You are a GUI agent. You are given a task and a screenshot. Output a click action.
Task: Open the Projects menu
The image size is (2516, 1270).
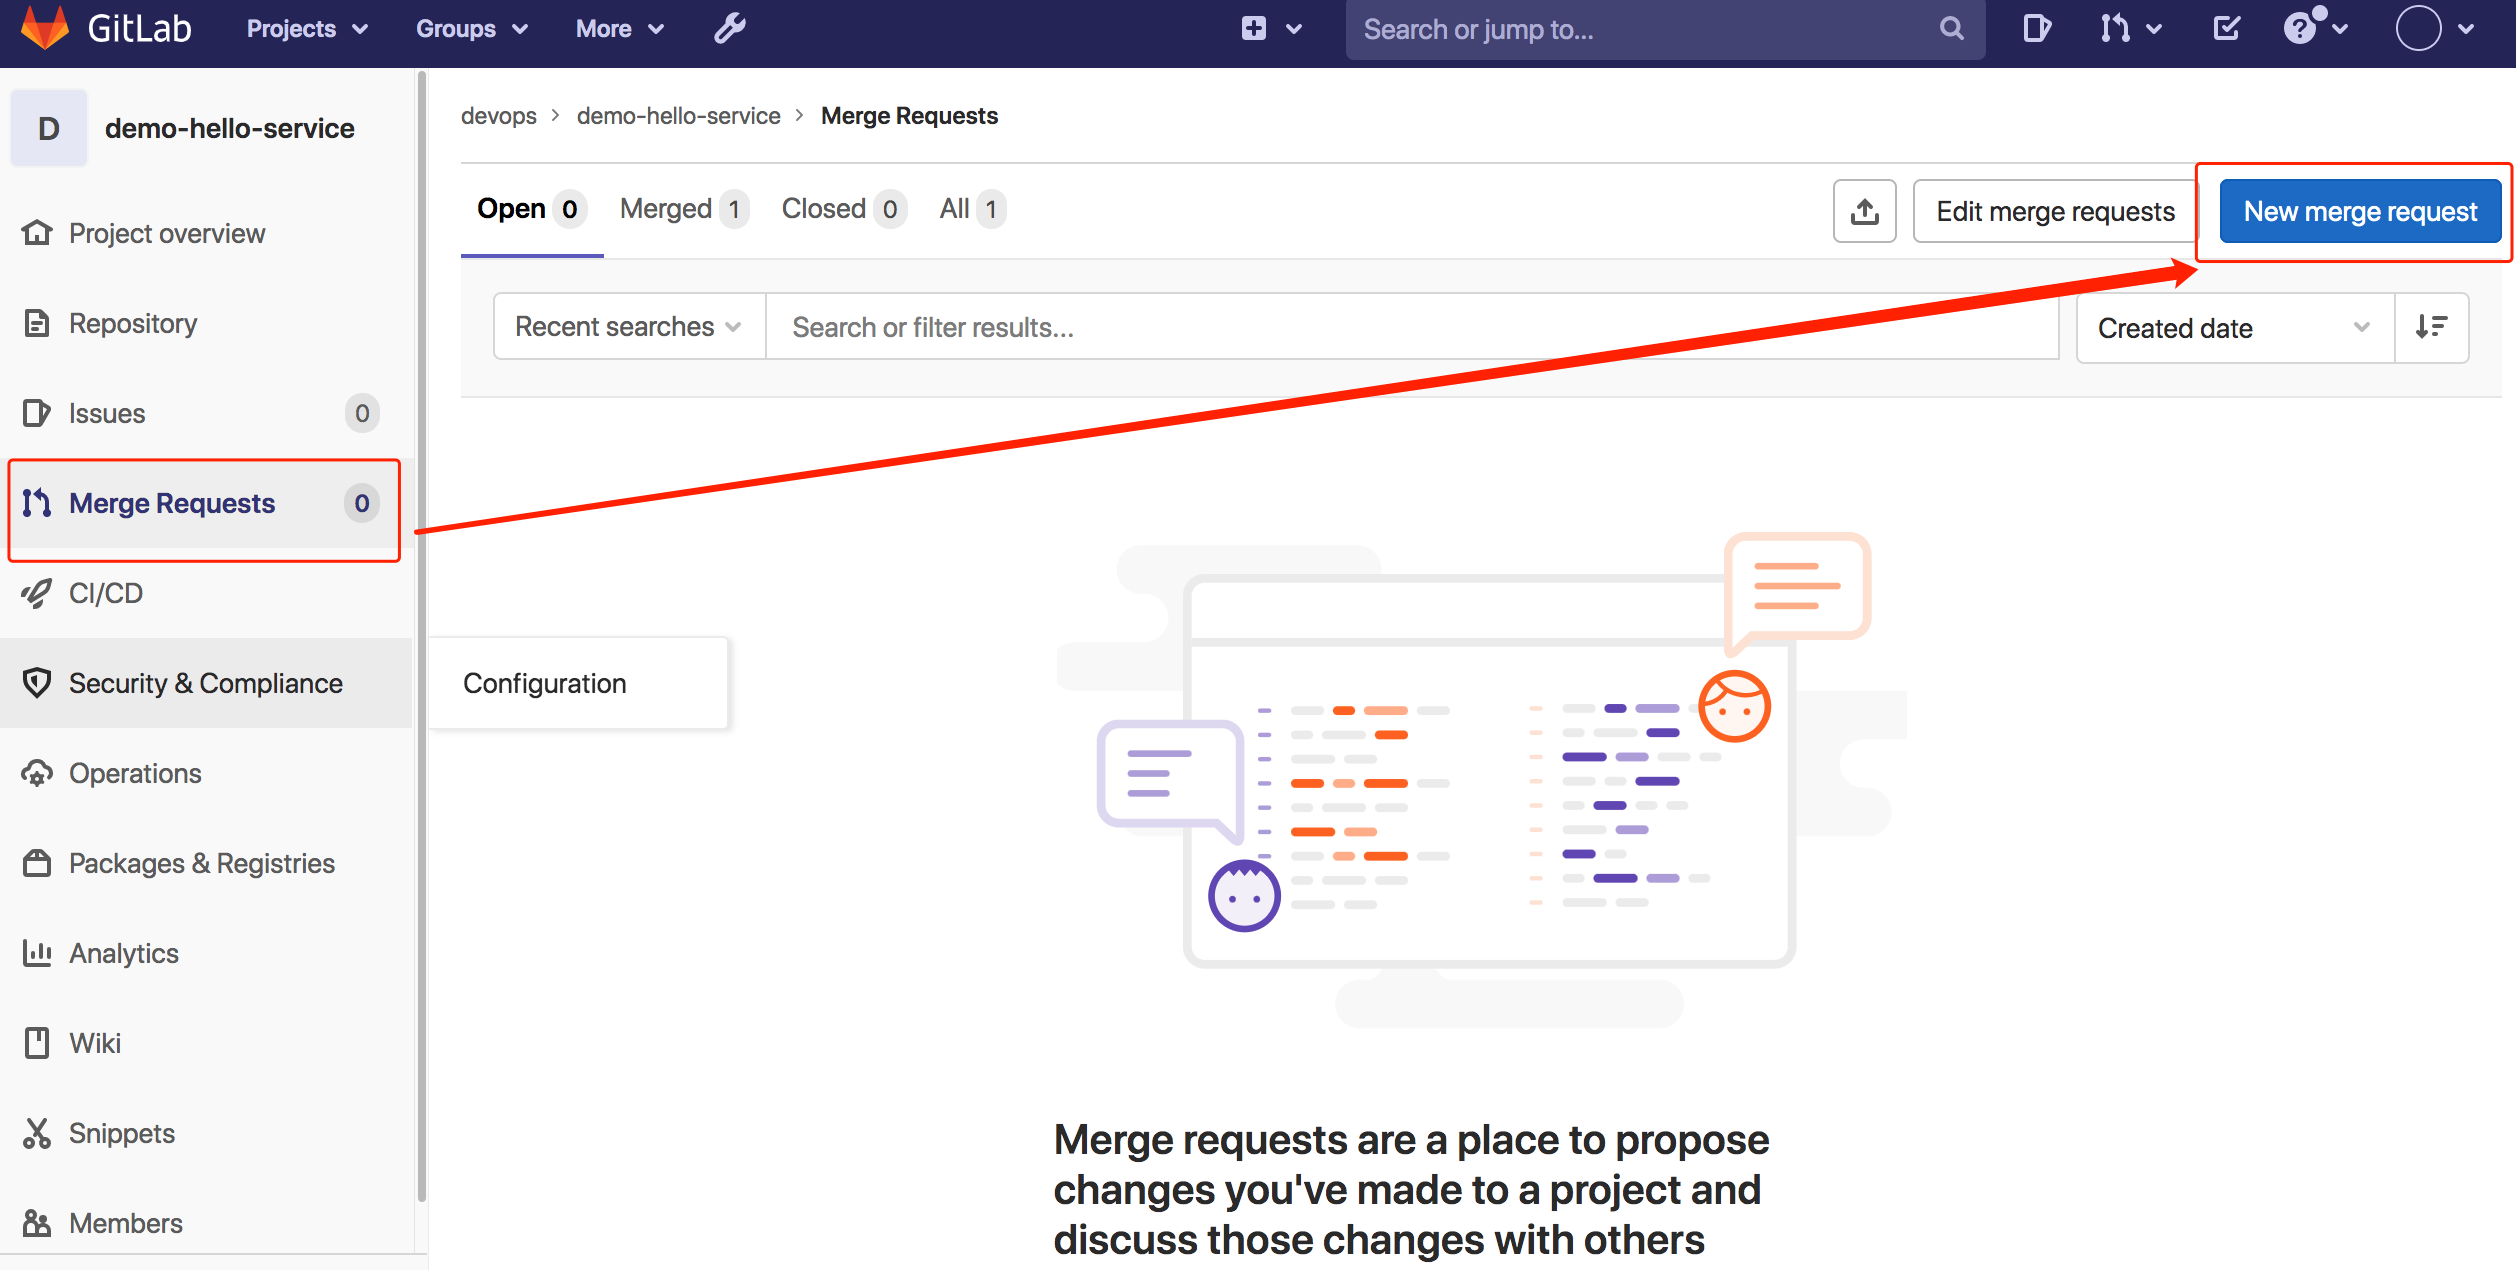click(x=306, y=29)
